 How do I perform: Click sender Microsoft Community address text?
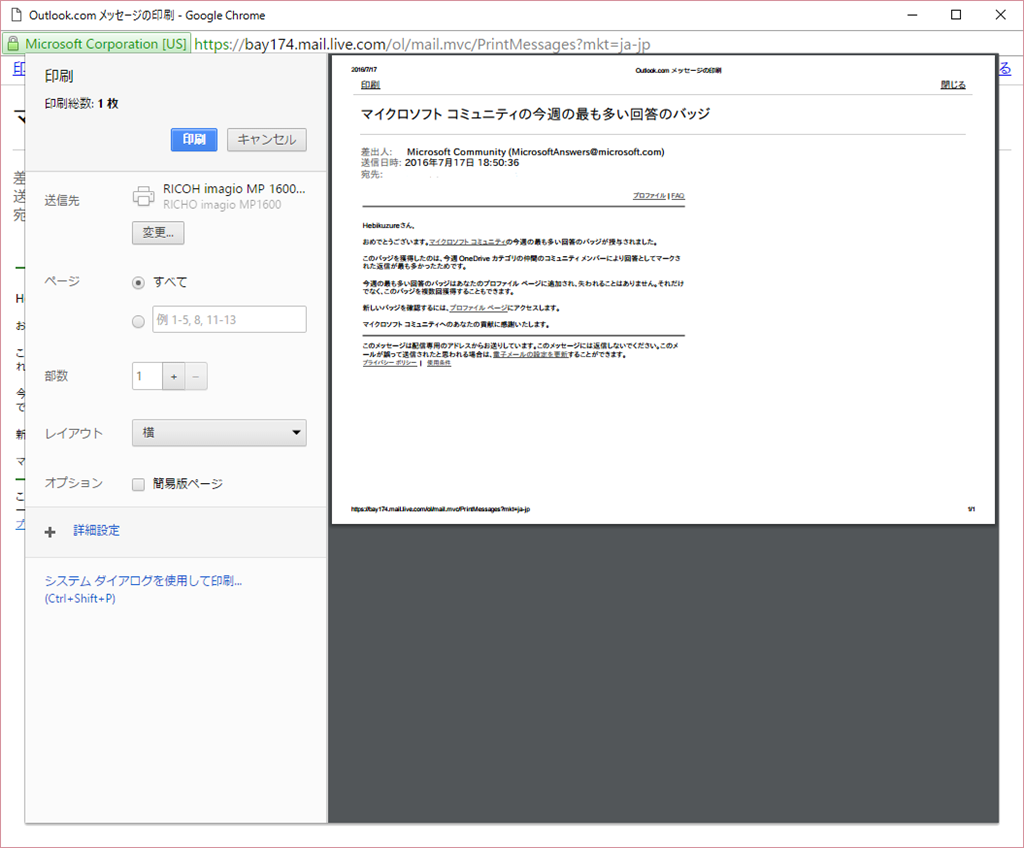pos(536,152)
